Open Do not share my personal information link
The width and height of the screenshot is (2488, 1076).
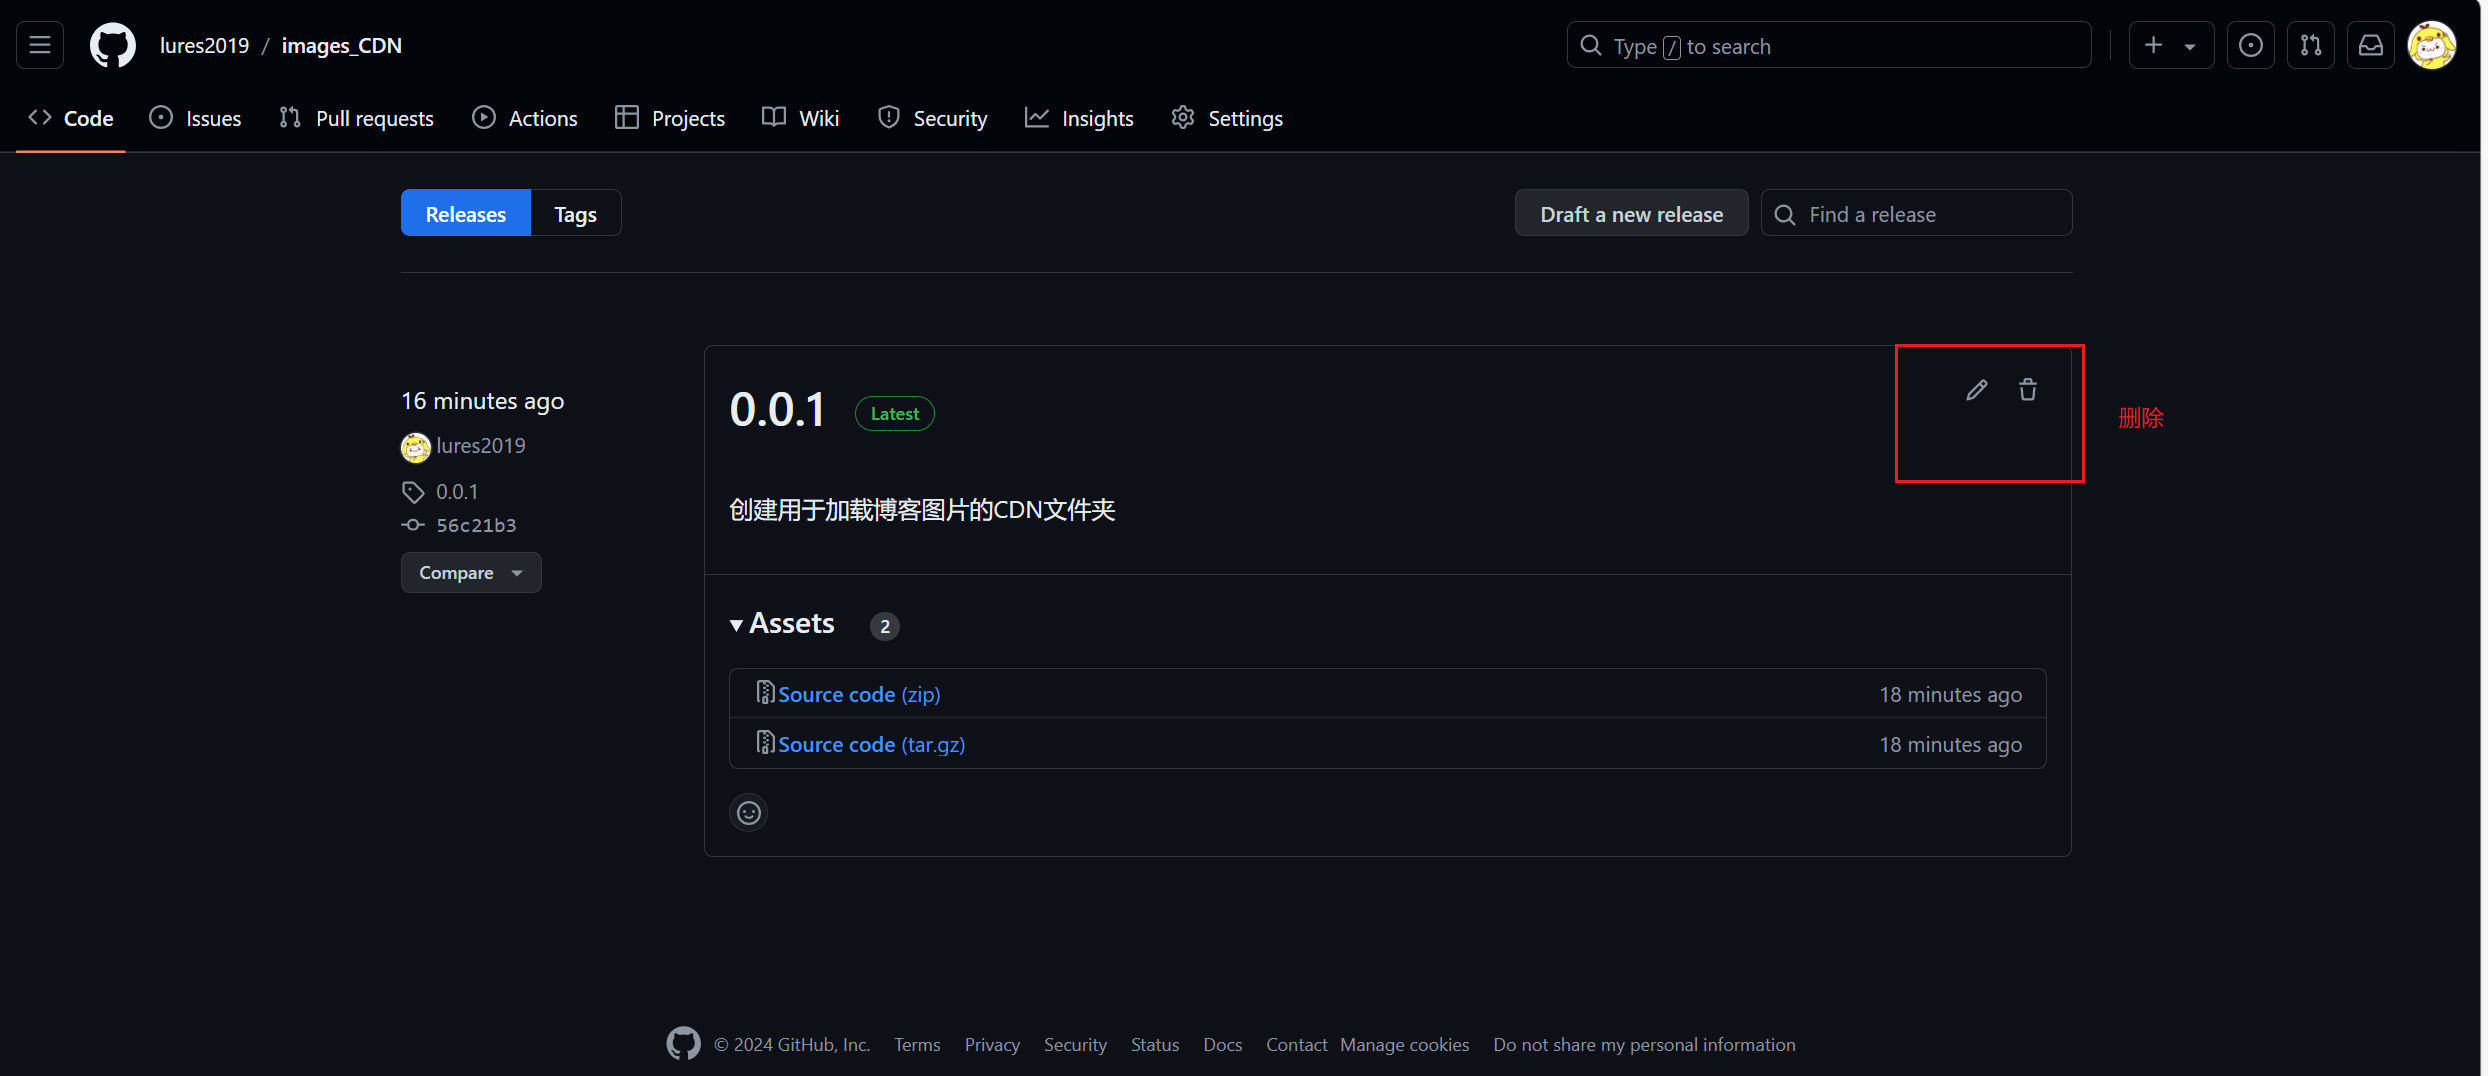[1645, 1044]
